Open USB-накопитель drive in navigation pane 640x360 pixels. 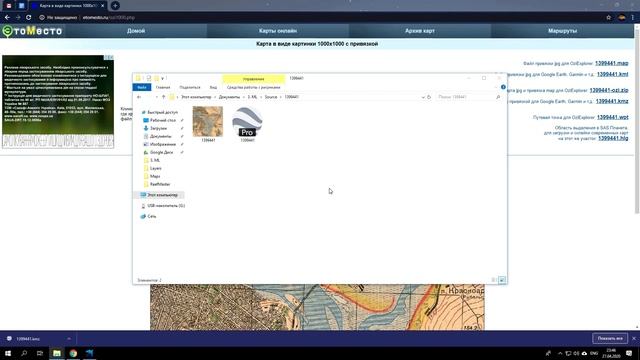point(162,206)
